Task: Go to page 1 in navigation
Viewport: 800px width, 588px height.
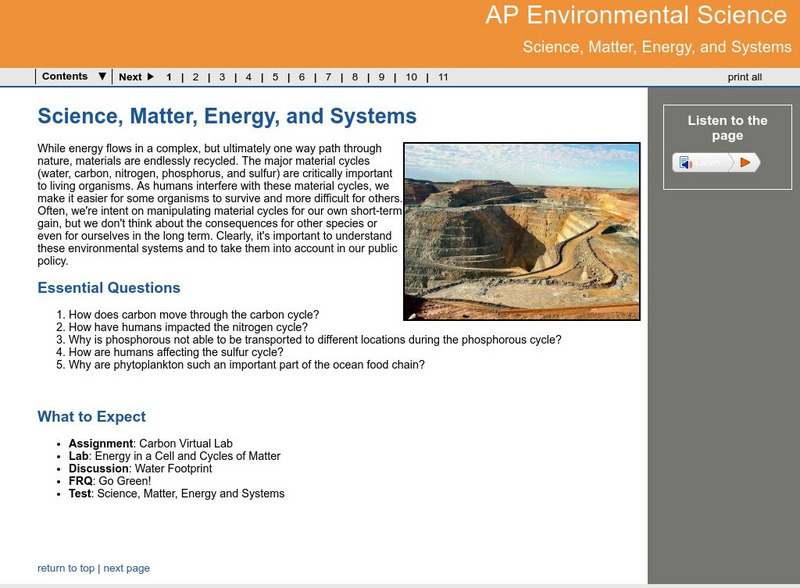Action: click(169, 77)
